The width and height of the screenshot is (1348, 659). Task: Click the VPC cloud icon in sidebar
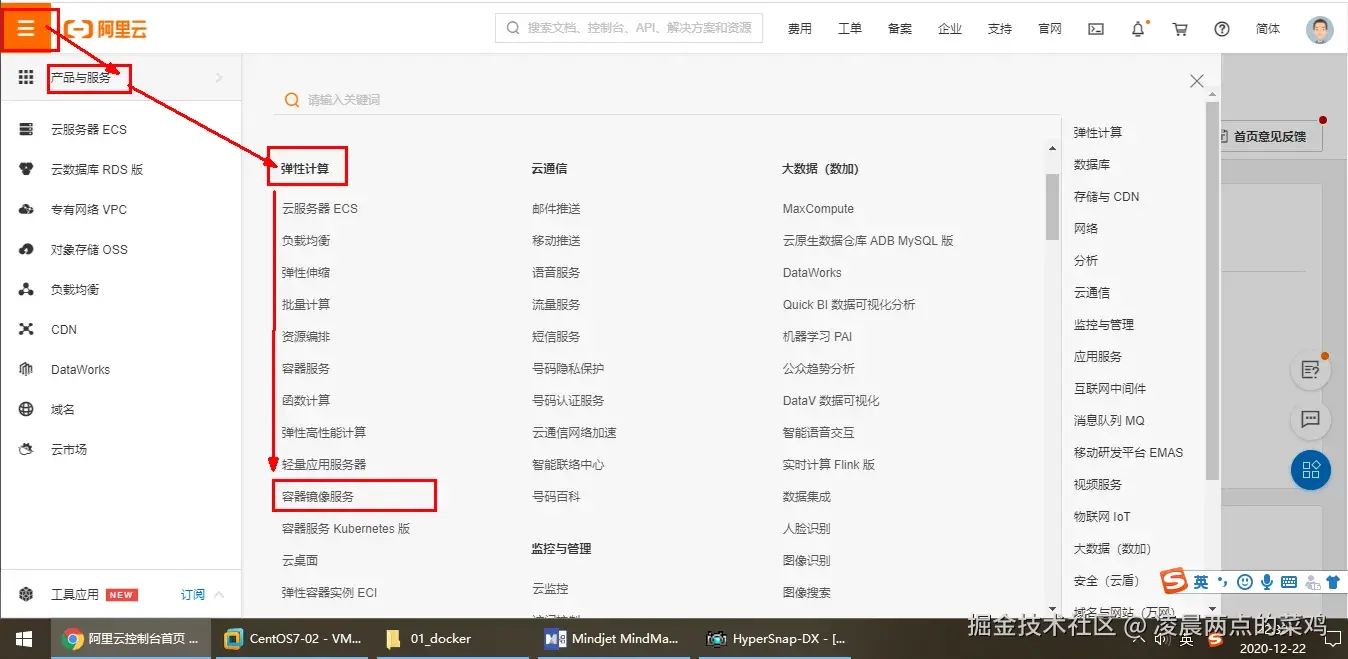(27, 209)
